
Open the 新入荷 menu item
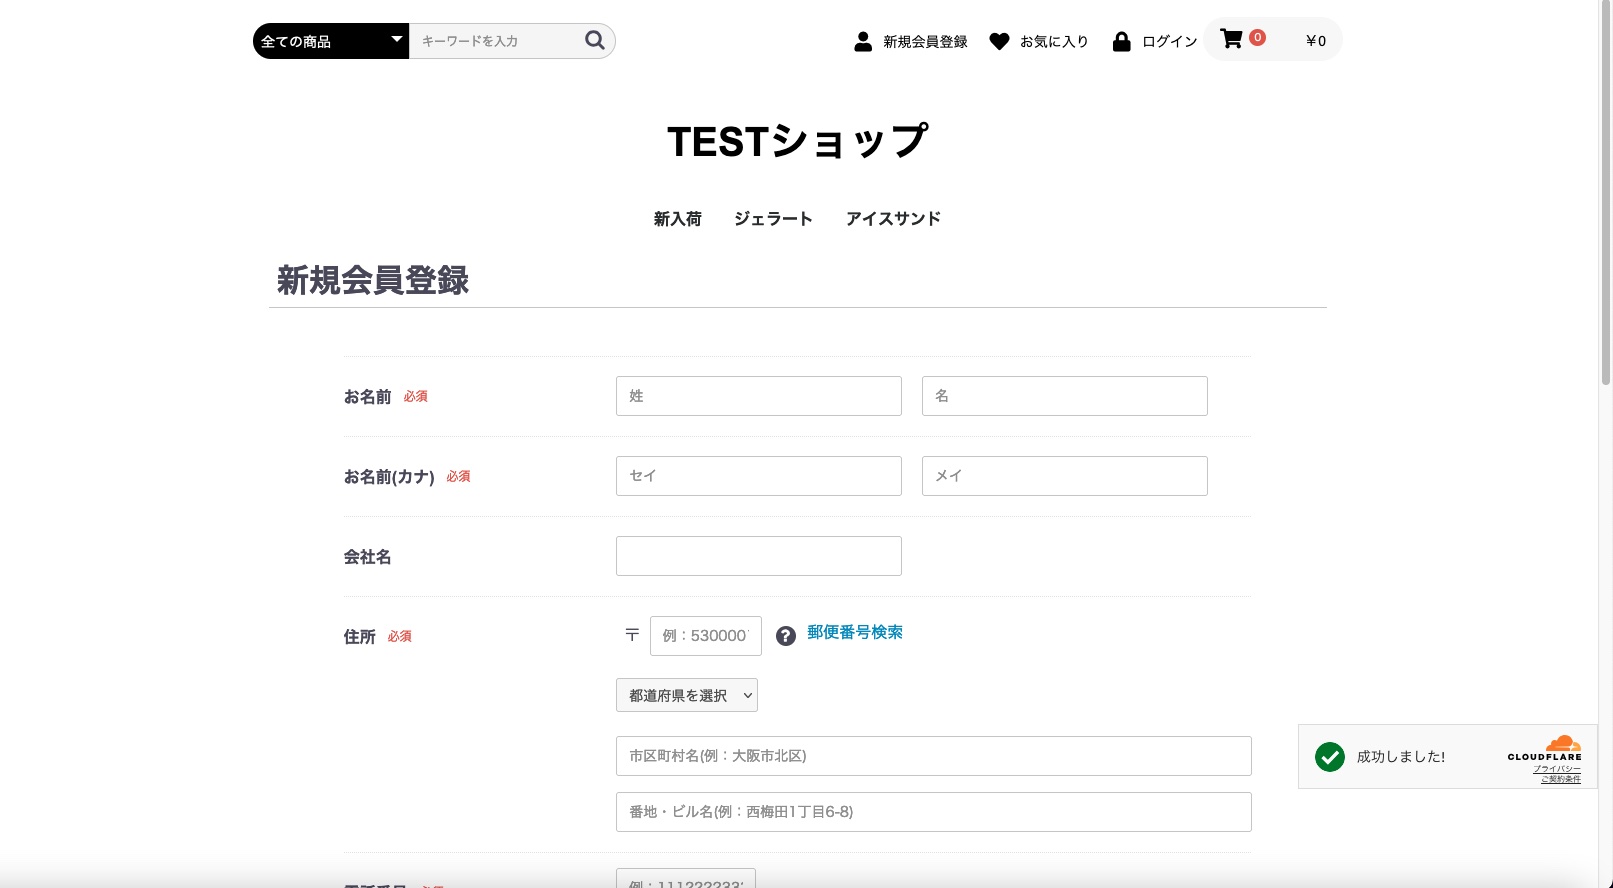pos(677,219)
